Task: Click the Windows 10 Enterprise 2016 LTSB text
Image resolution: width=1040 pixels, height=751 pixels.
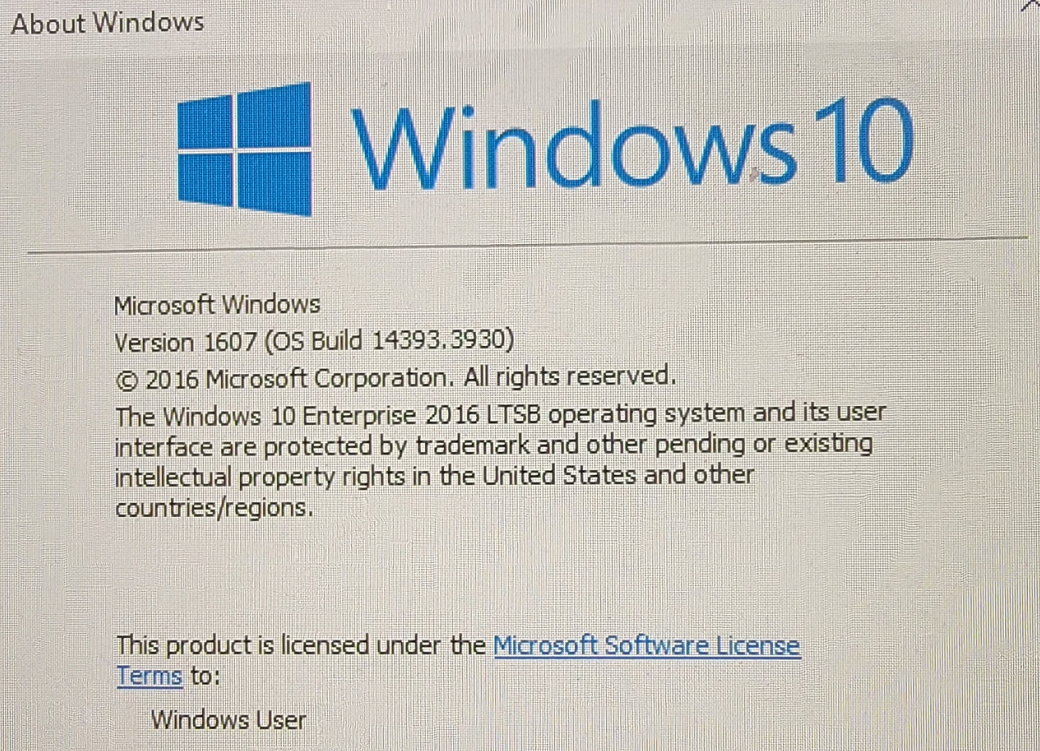Action: pyautogui.click(x=352, y=416)
